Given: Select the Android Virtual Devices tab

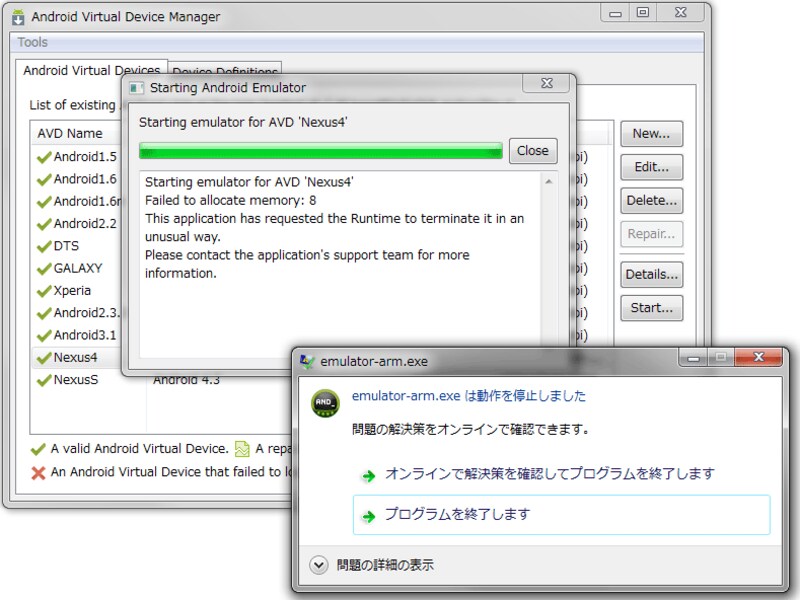Looking at the screenshot, I should (x=92, y=70).
